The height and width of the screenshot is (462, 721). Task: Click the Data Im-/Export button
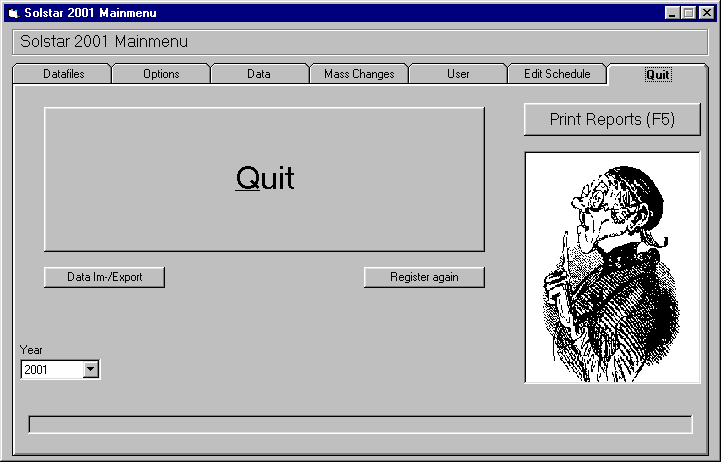[x=104, y=277]
